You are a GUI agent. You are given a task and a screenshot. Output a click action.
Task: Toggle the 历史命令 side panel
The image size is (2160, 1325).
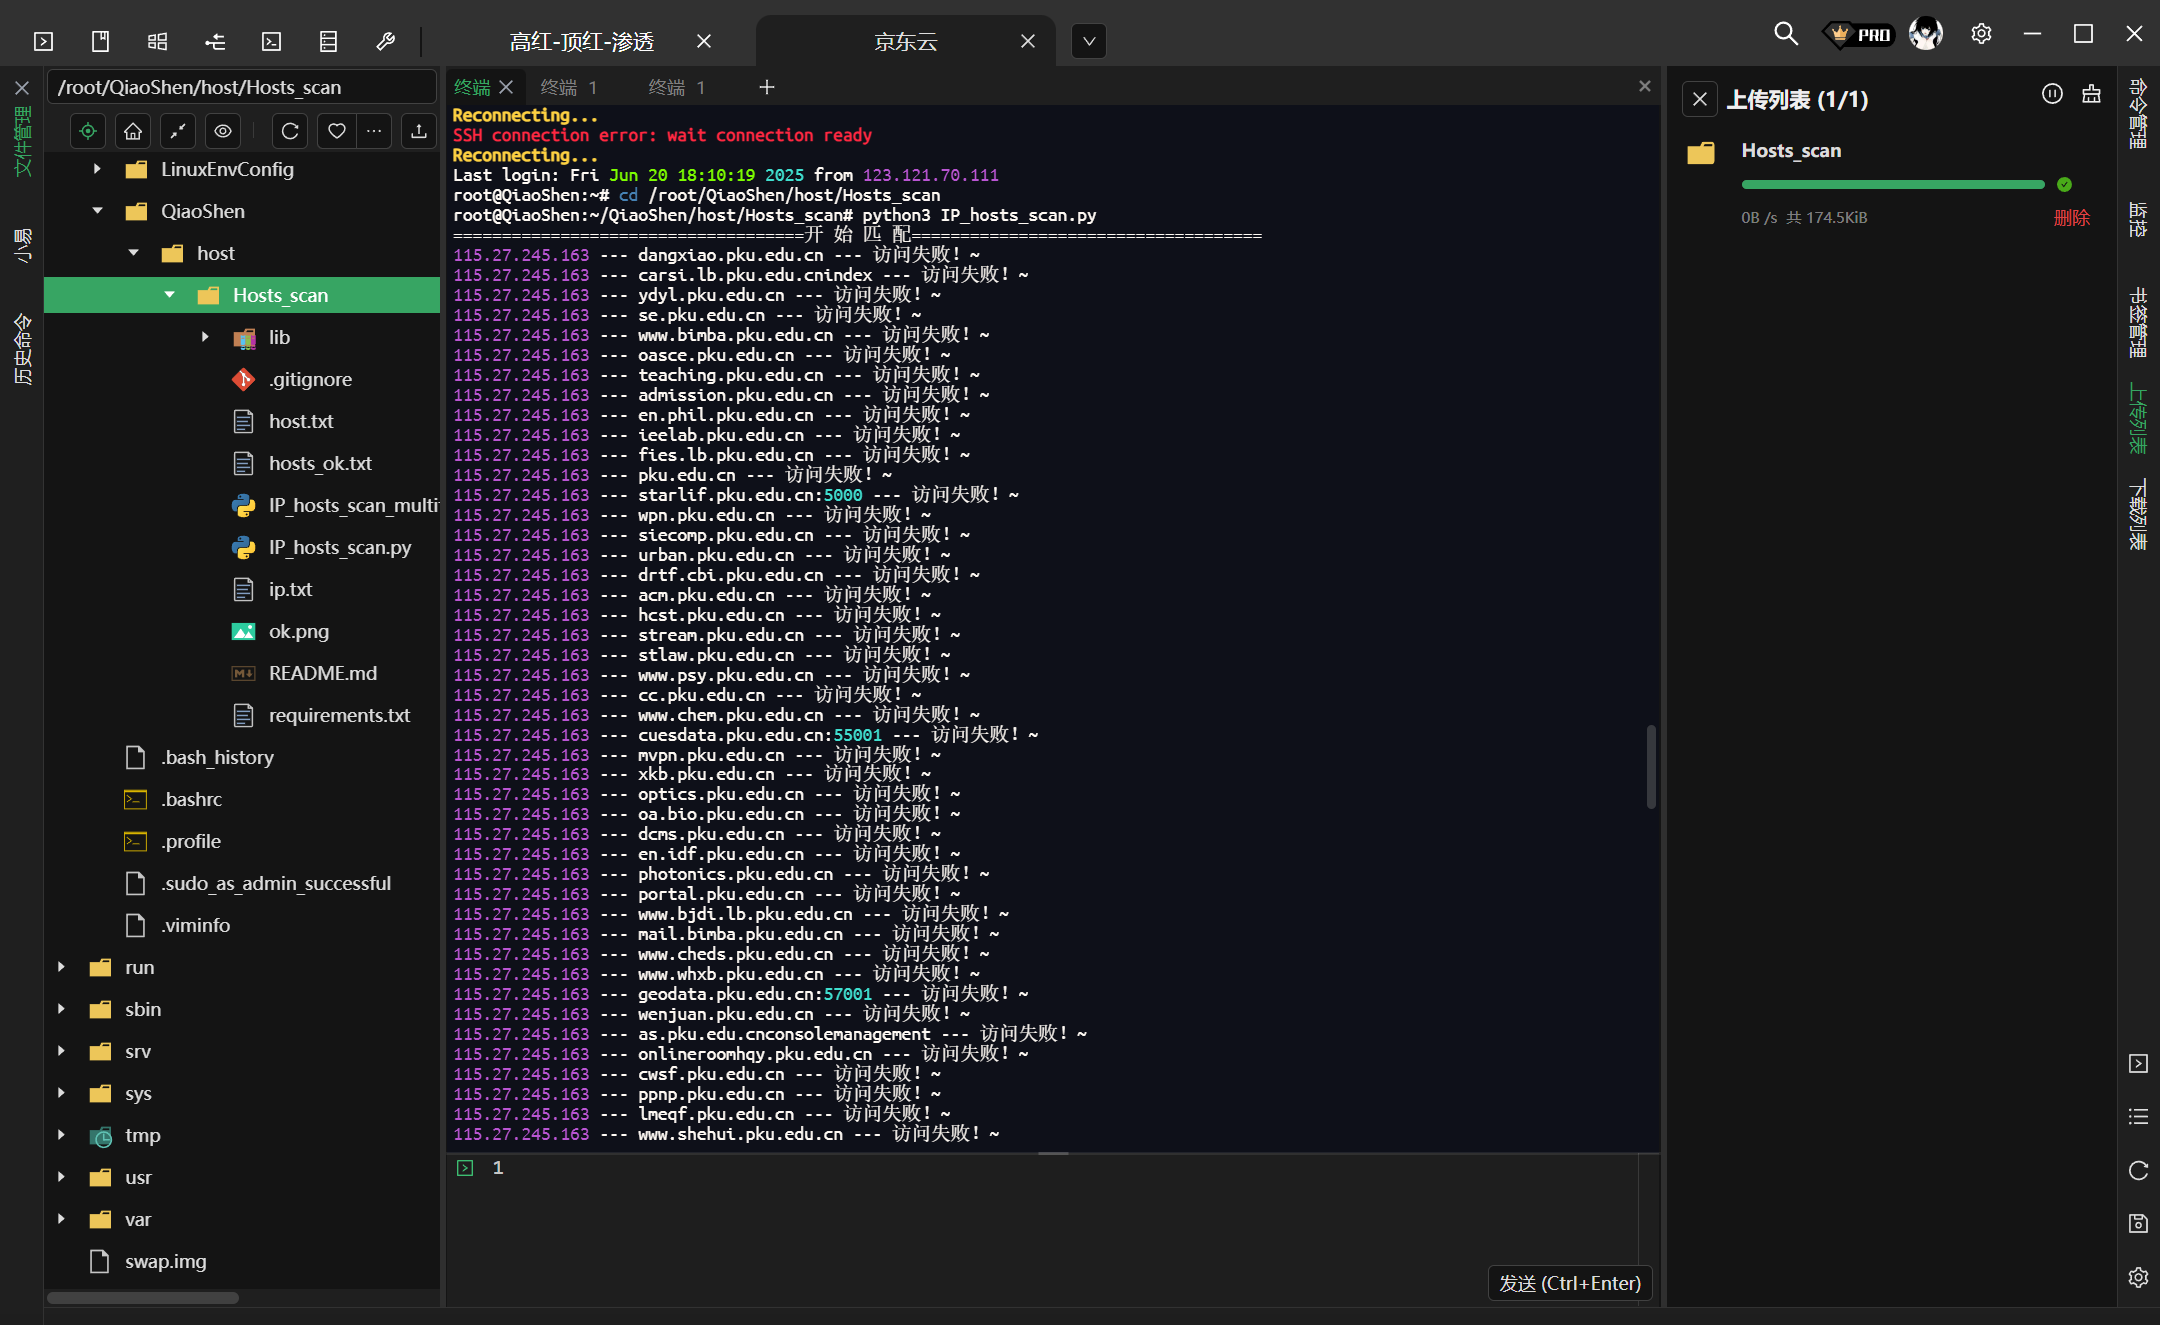tap(22, 350)
